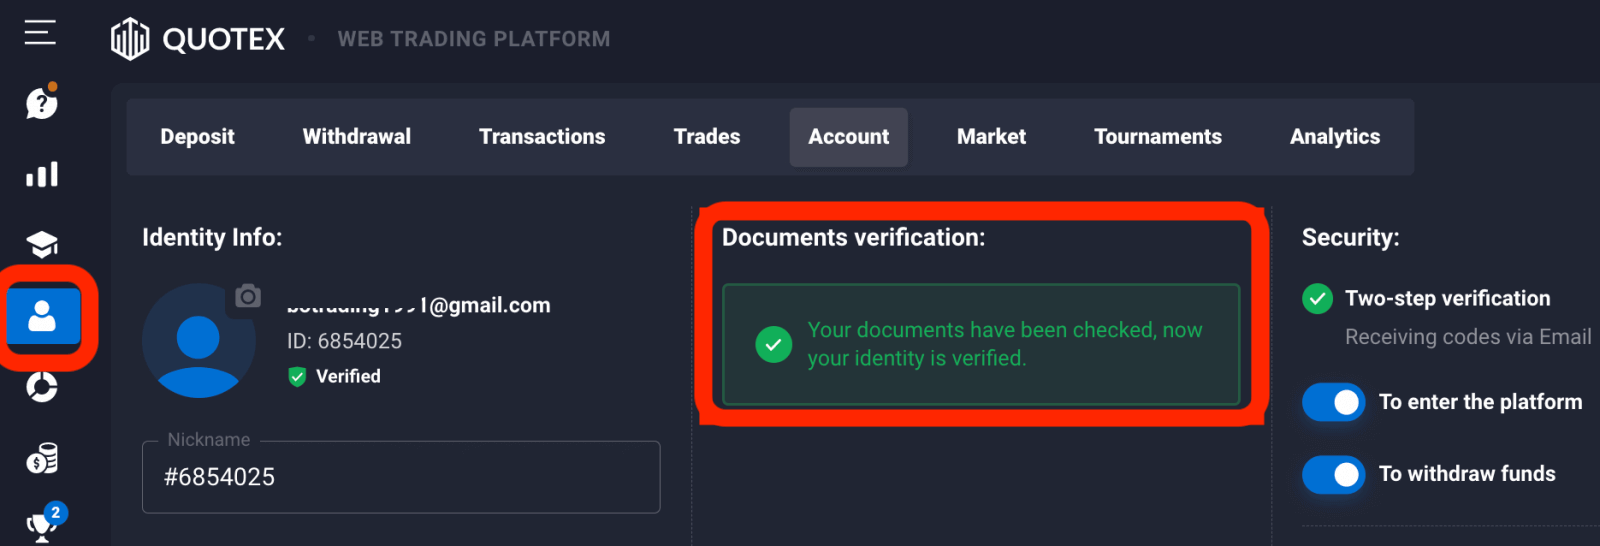Open the Tournaments tab
The height and width of the screenshot is (546, 1600).
click(x=1158, y=137)
